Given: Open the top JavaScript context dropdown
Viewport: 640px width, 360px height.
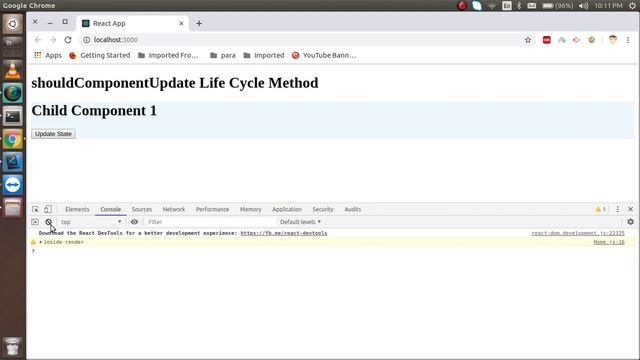Looking at the screenshot, I should [91, 222].
